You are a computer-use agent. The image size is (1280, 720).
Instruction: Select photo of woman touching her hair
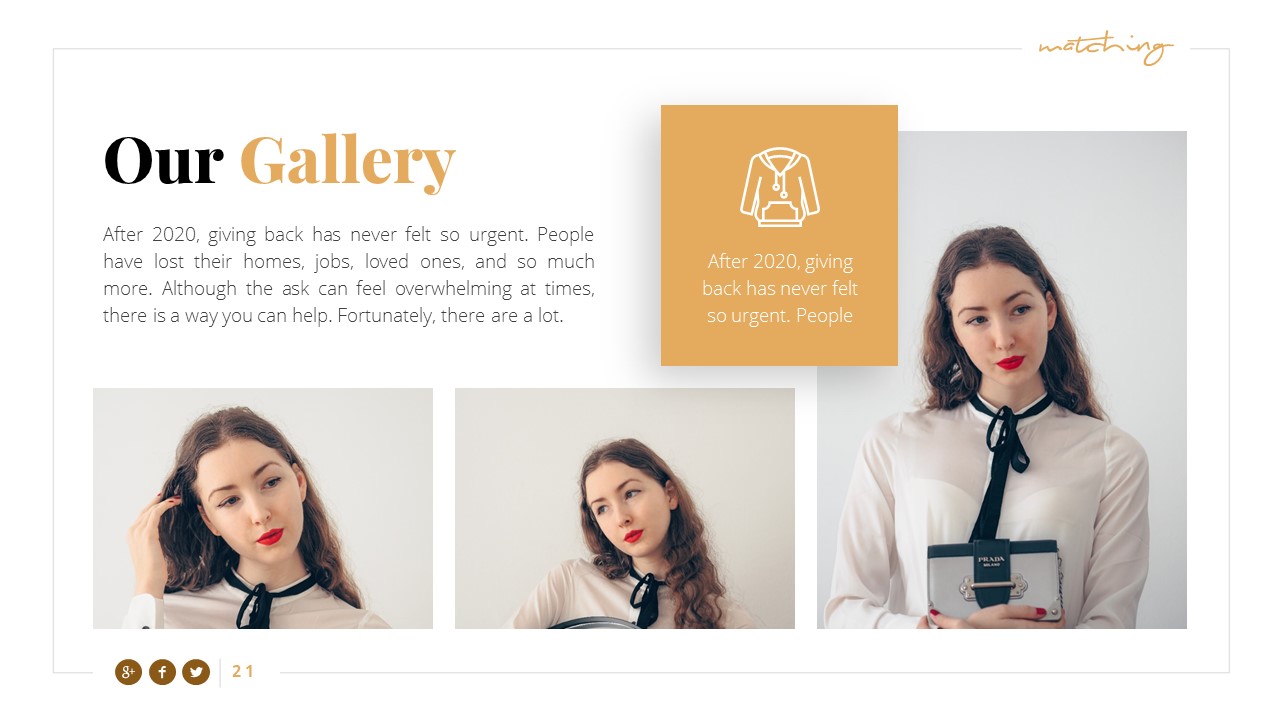coord(263,508)
